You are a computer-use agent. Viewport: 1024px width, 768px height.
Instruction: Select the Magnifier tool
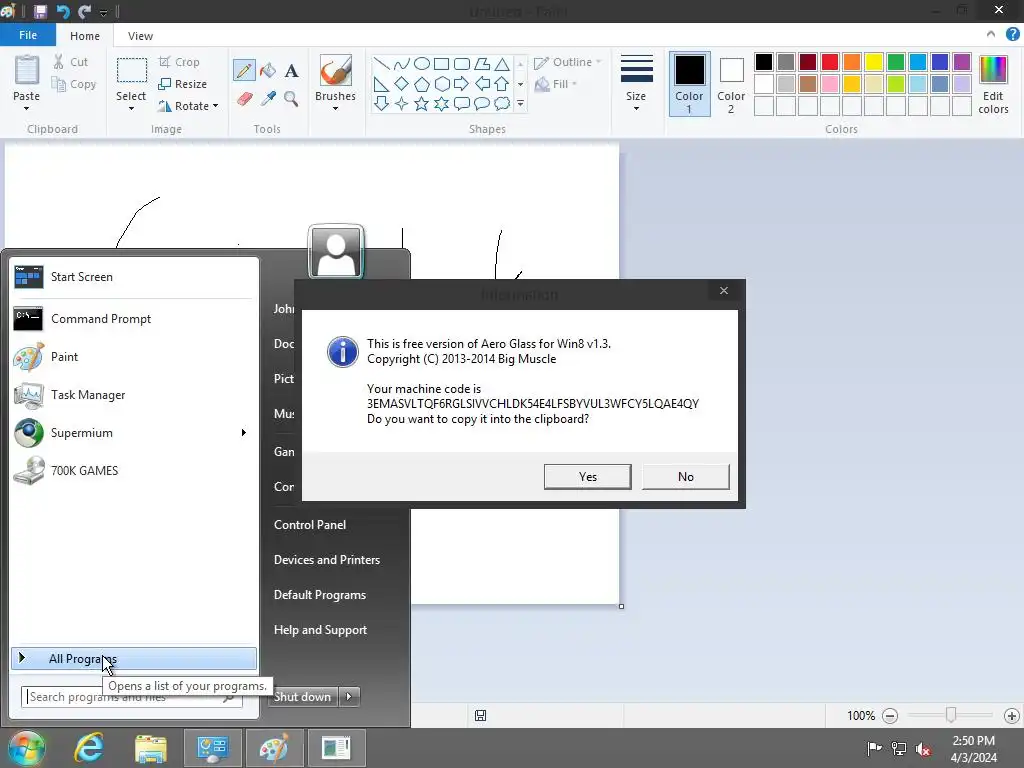pyautogui.click(x=291, y=99)
